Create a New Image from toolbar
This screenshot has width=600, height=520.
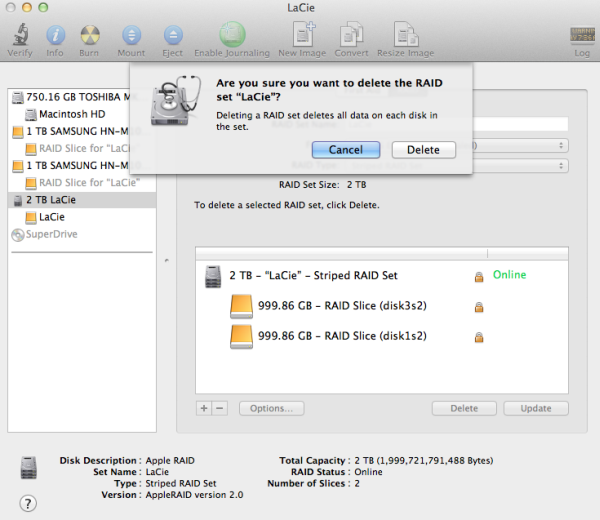click(303, 34)
